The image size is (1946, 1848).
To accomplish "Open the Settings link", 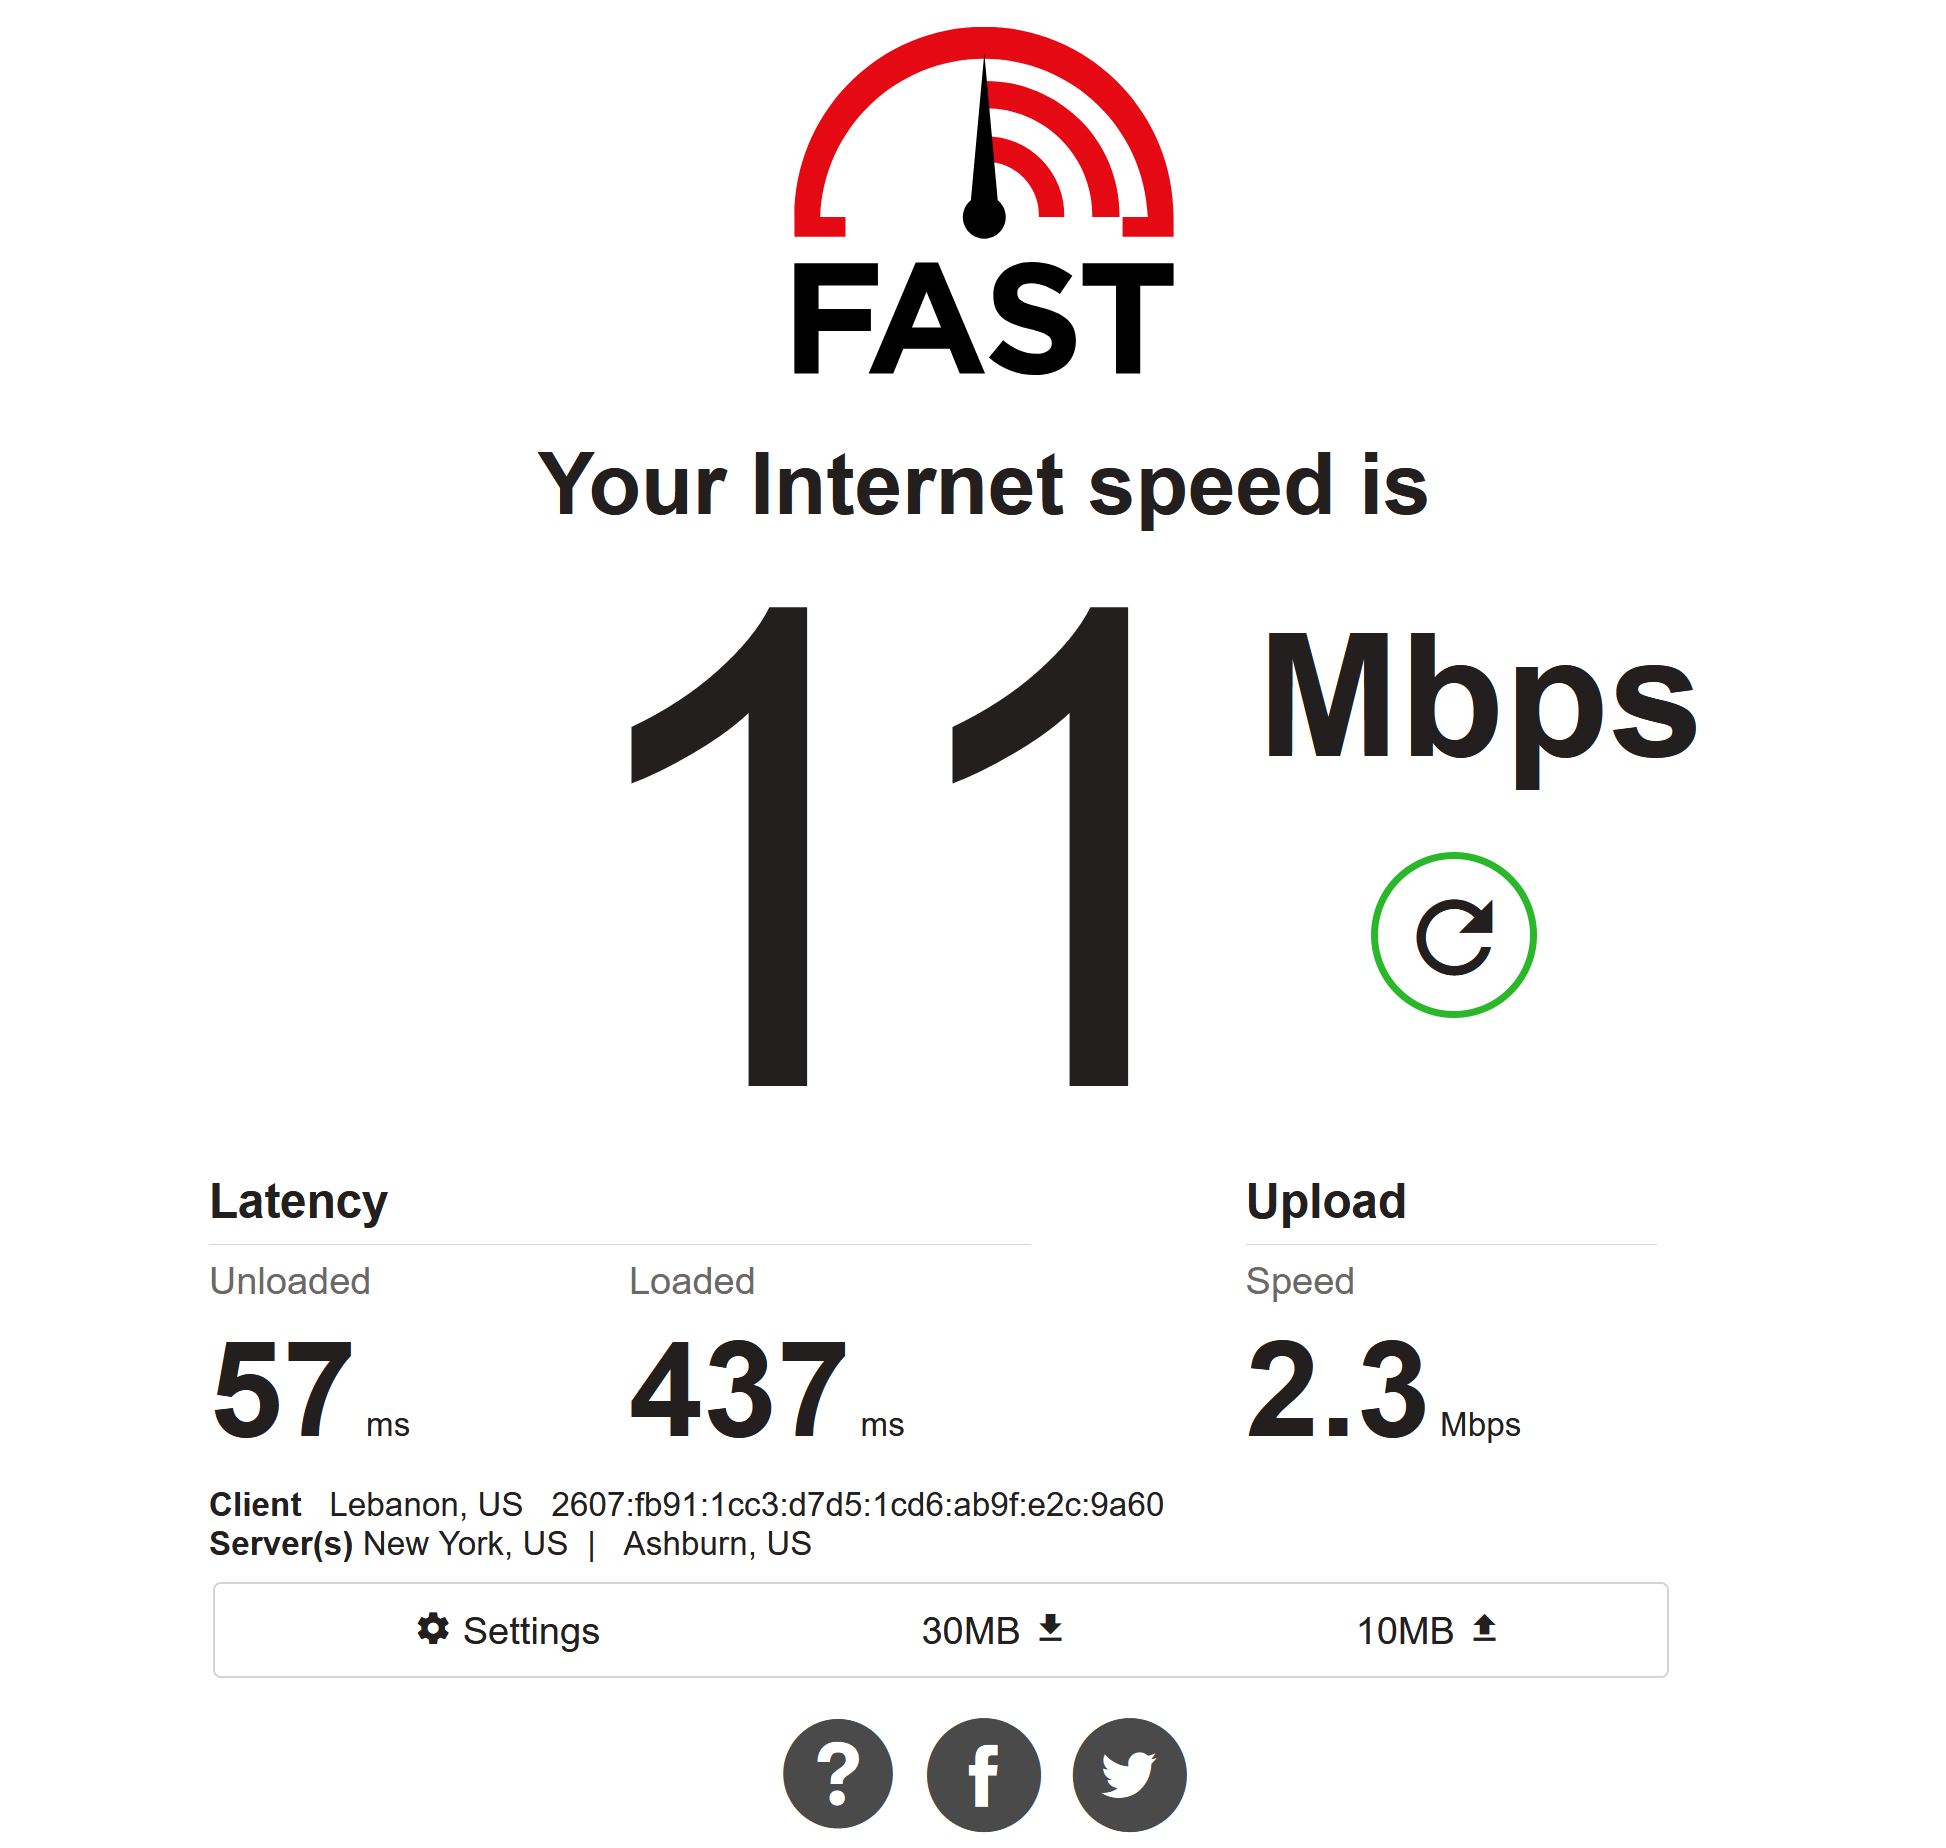I will coord(508,1630).
